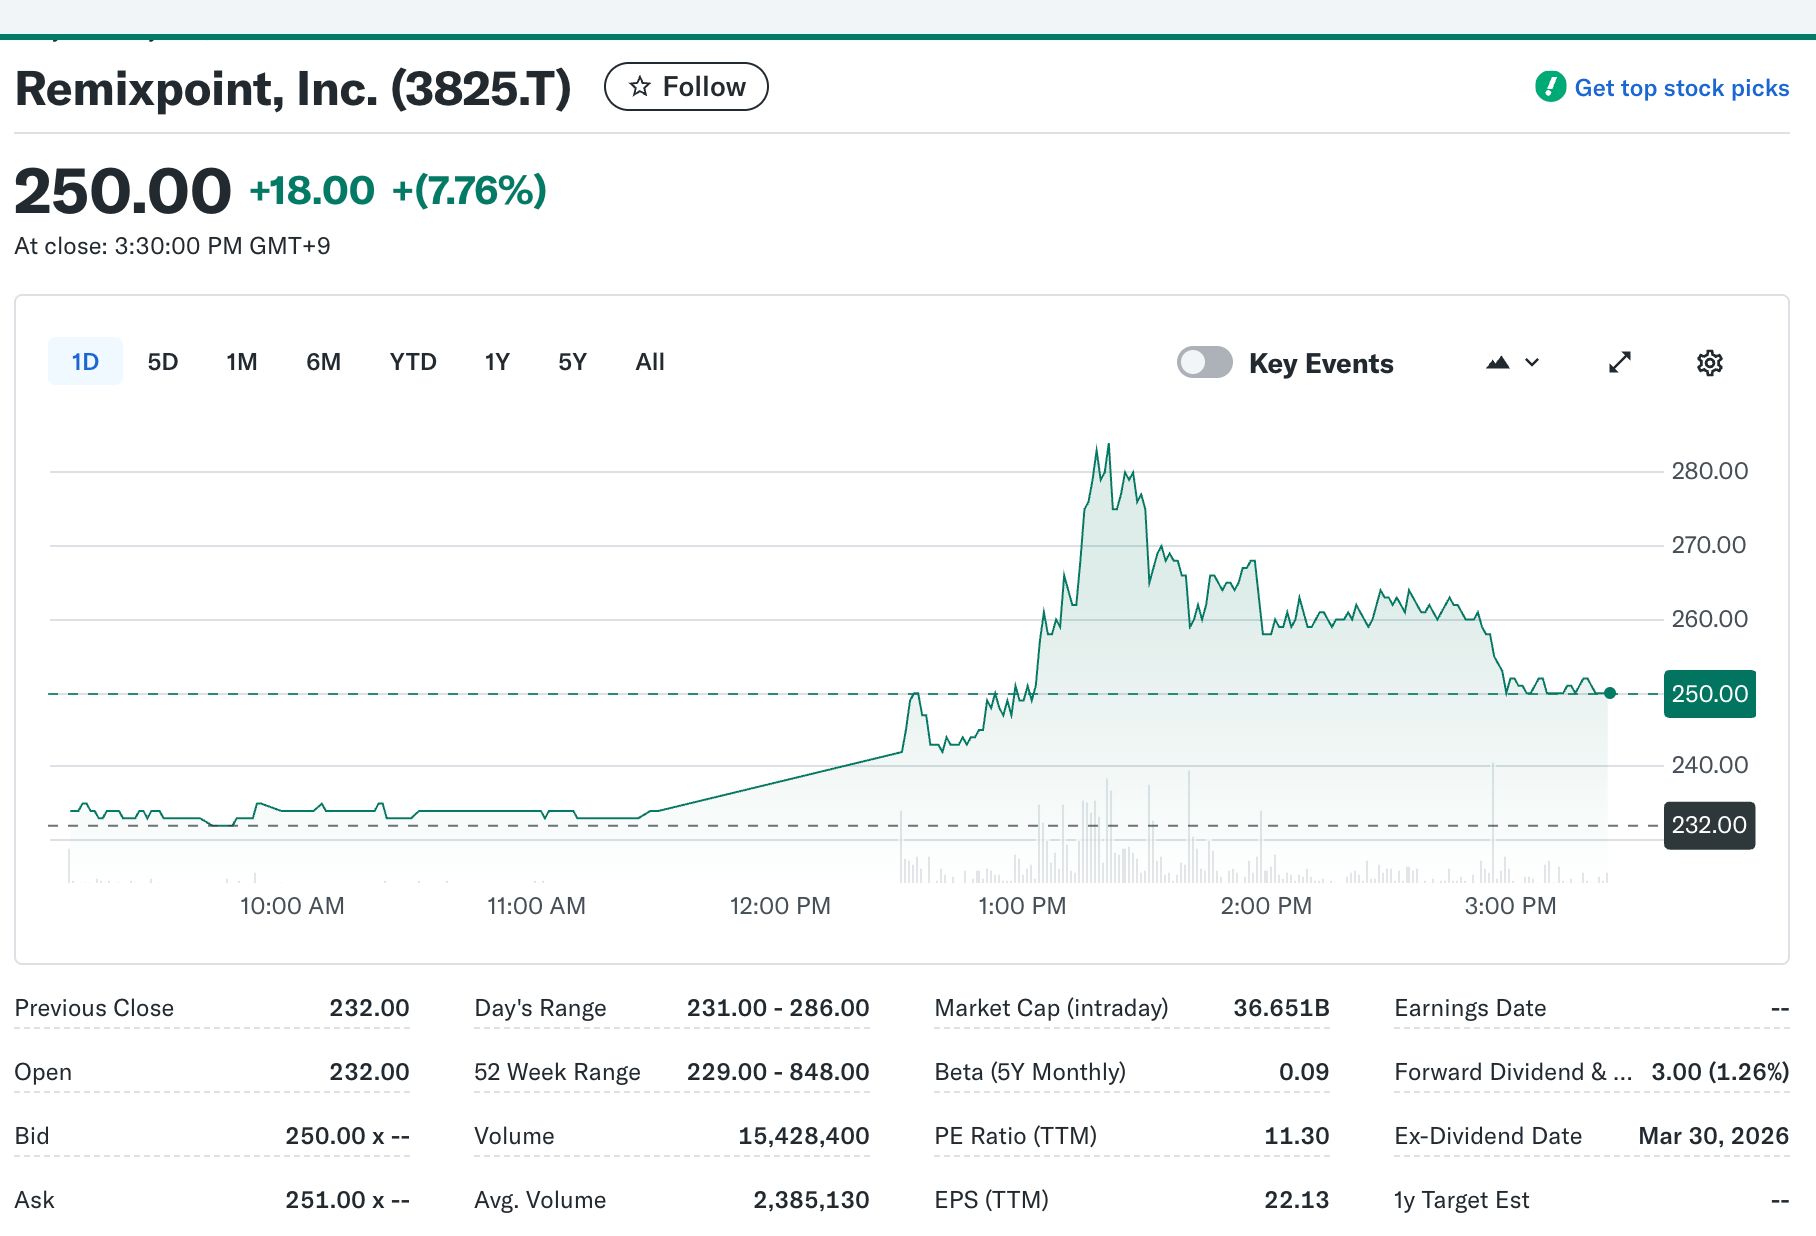Click the 250.00 price label on chart axis
Viewport: 1816px width, 1236px height.
(x=1709, y=694)
